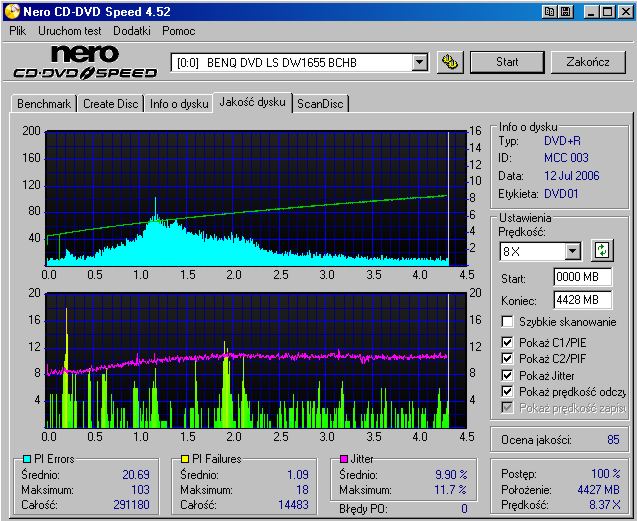Click PI Errors average 20.69
This screenshot has height=521, width=637.
click(136, 475)
